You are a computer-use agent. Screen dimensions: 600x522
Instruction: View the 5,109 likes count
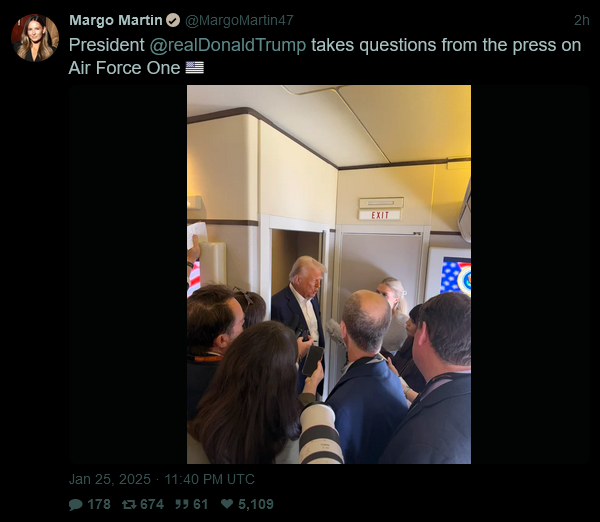(256, 504)
